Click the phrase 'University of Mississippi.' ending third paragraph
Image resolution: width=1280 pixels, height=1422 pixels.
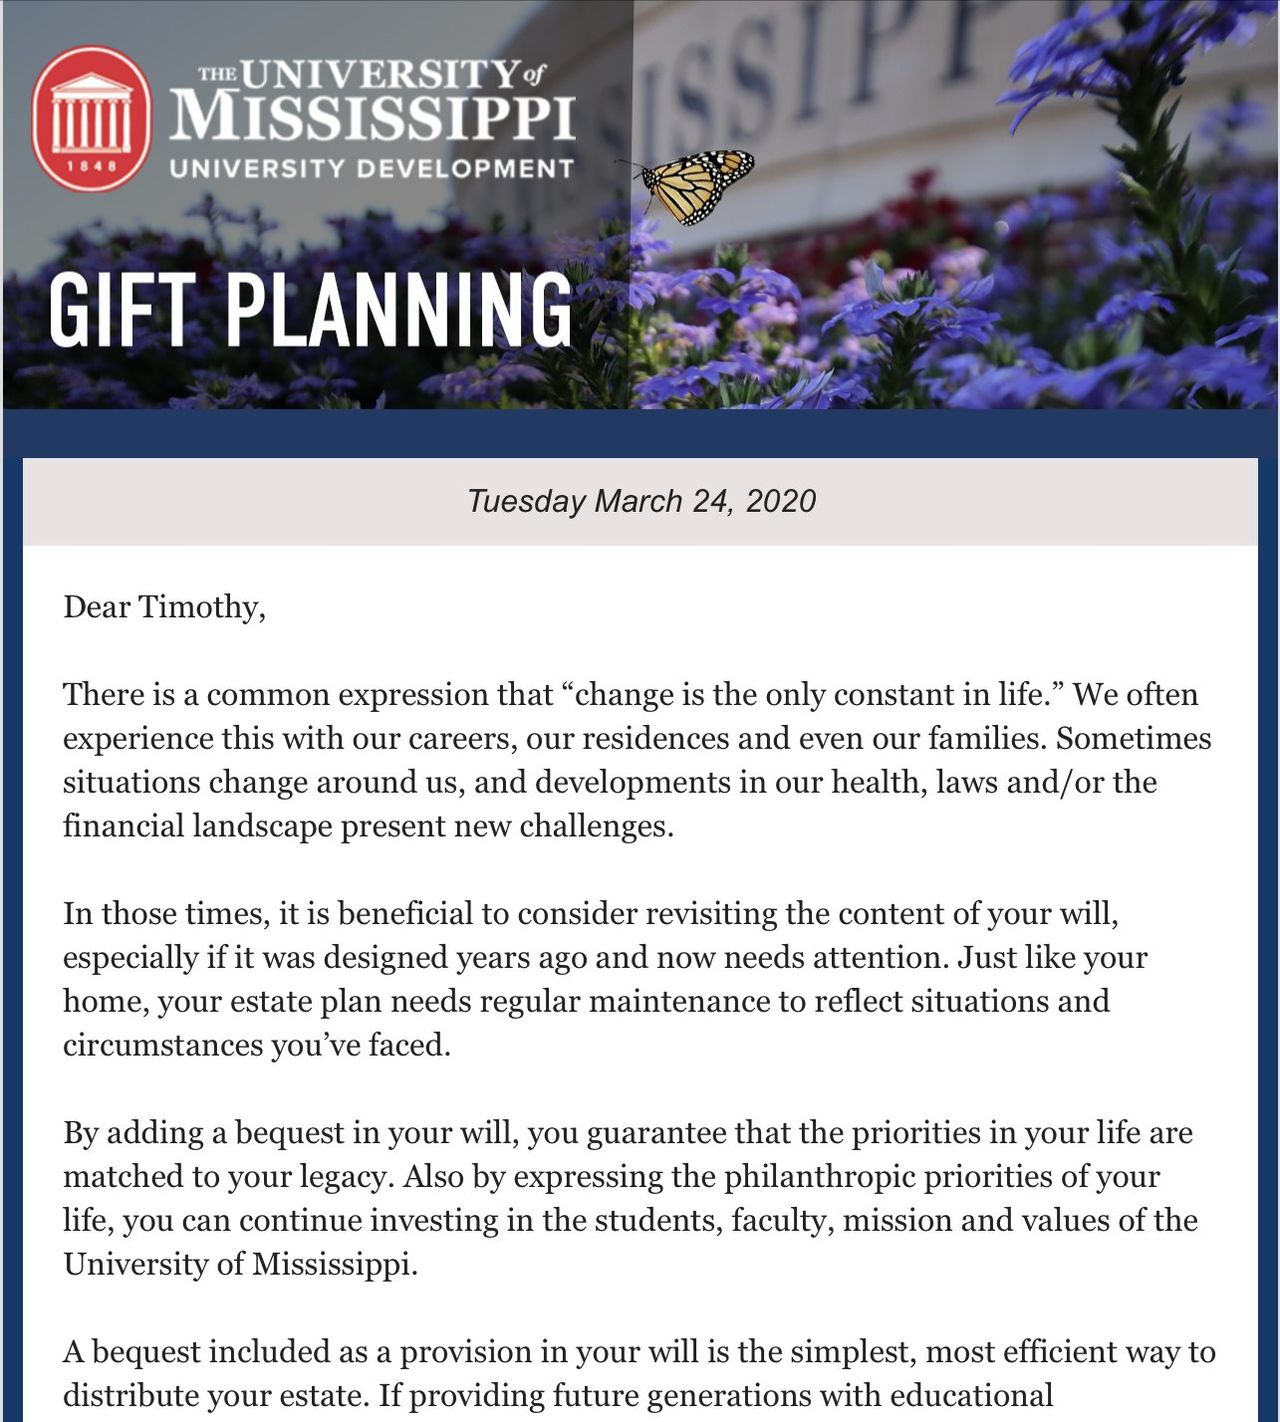point(240,1264)
